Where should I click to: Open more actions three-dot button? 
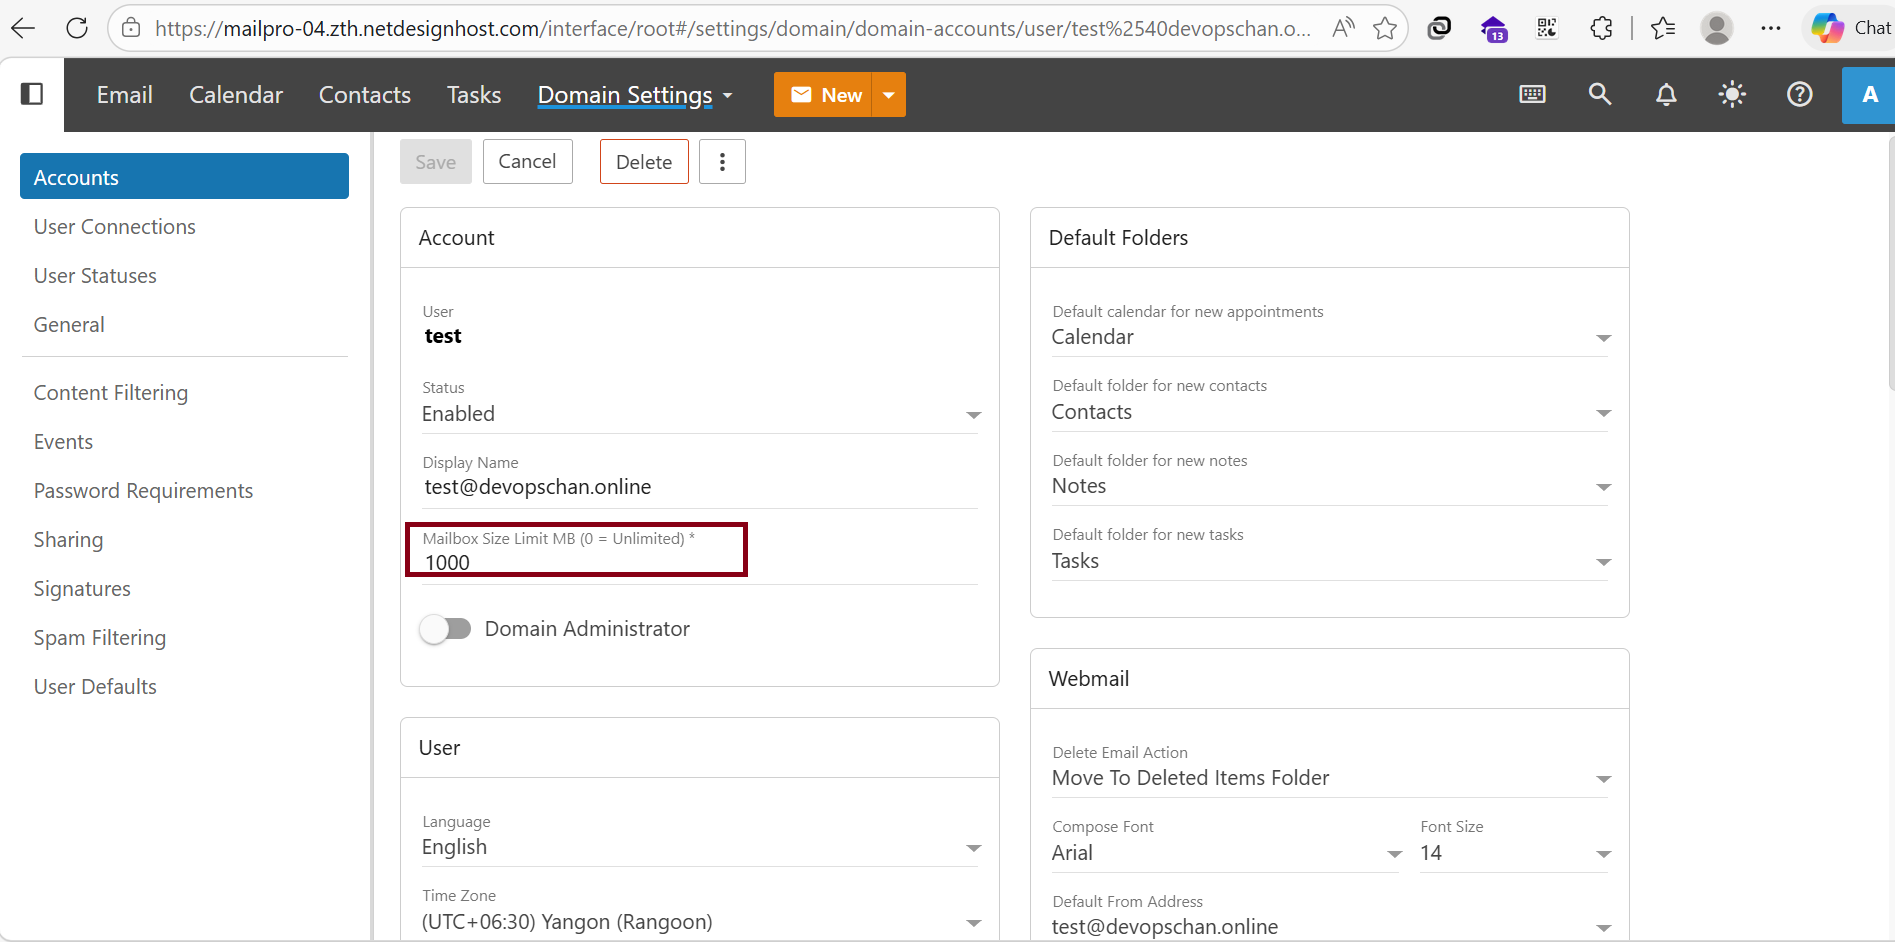(x=722, y=162)
